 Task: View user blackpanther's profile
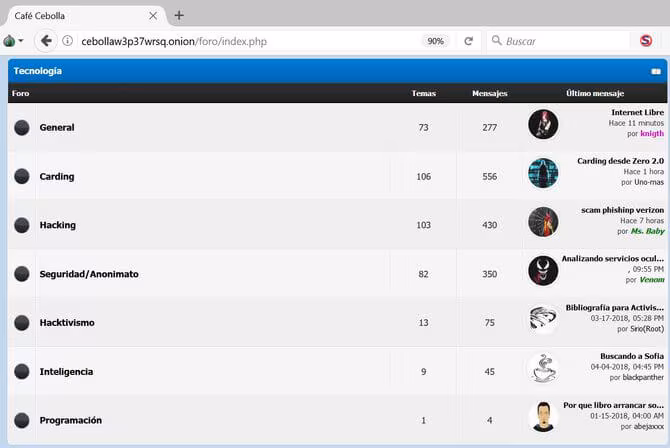point(643,377)
